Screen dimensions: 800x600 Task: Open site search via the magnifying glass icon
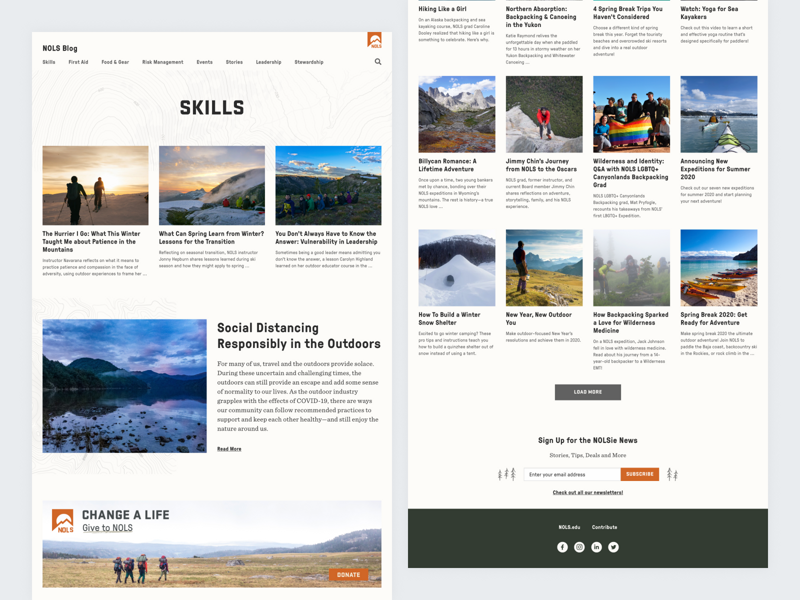[x=378, y=61]
